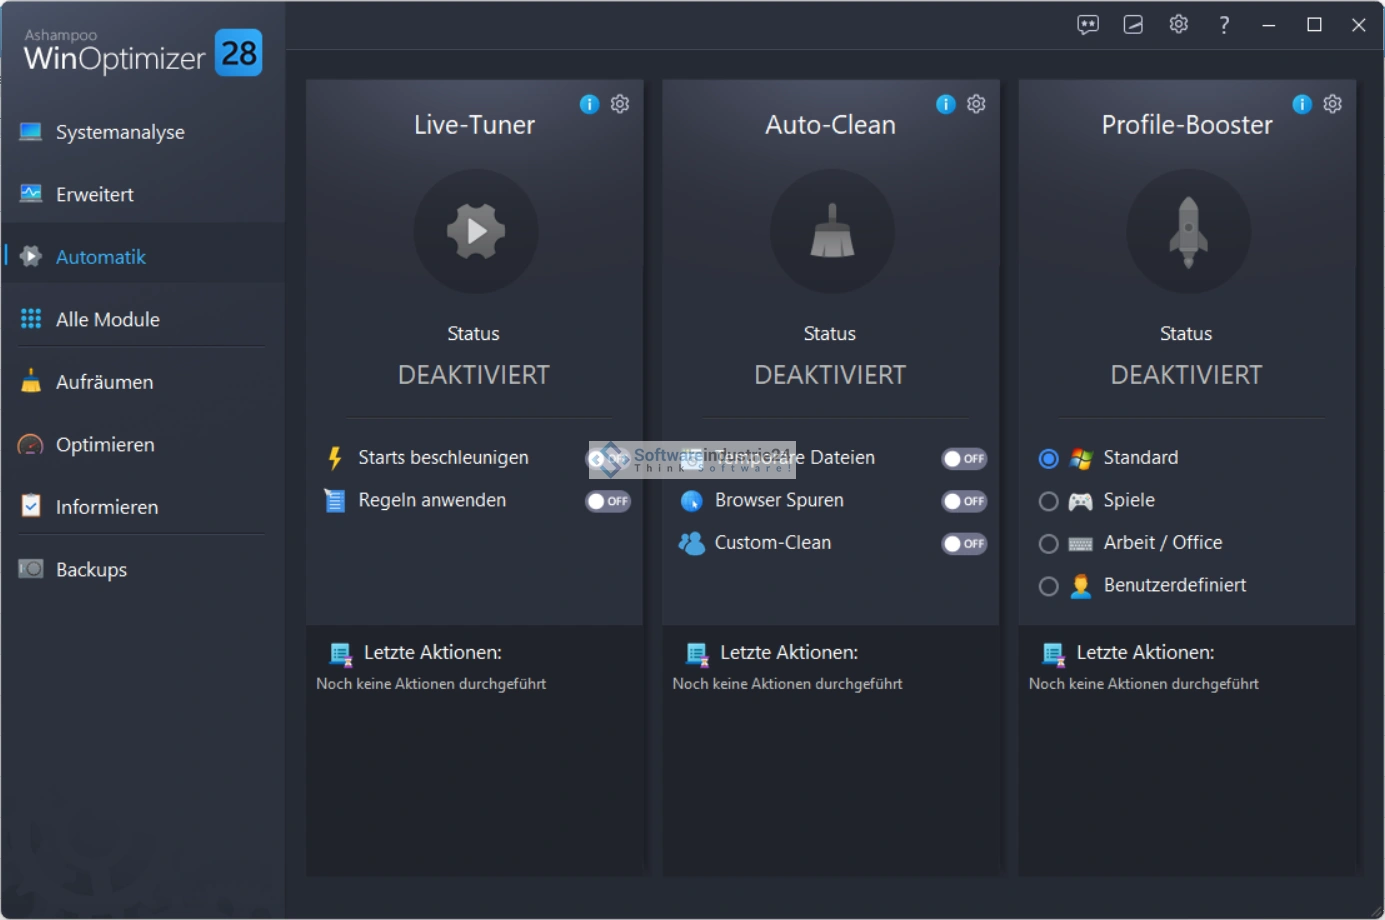Open the help question mark icon
Screen dimensions: 1385x920
(1224, 25)
